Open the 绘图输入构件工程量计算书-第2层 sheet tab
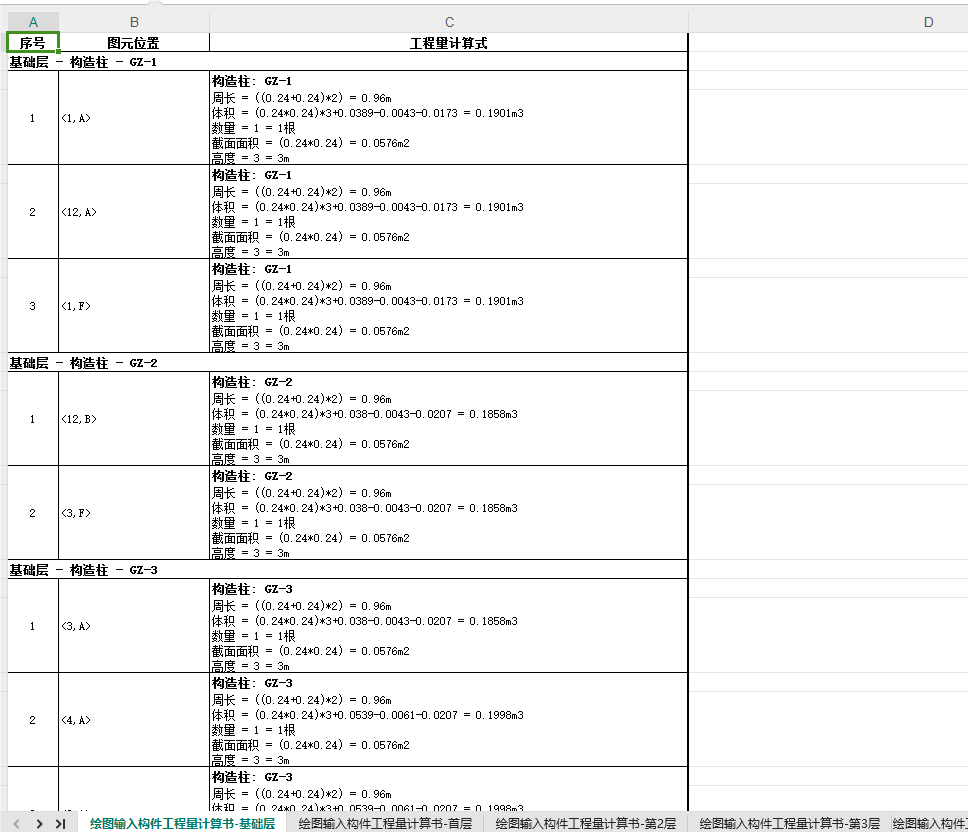This screenshot has width=968, height=832. [585, 823]
